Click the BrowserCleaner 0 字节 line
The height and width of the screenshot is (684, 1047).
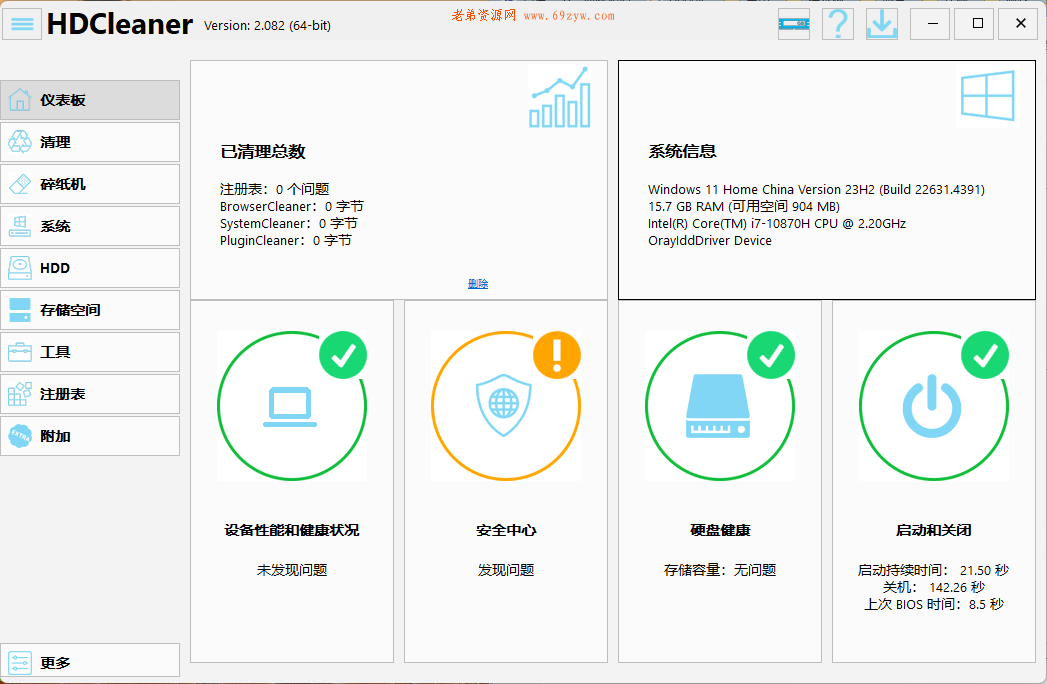(292, 206)
